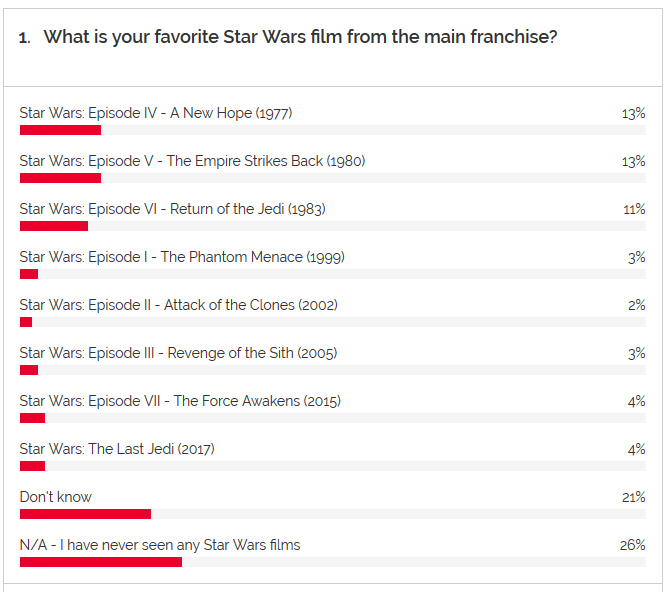Select the 'Don't know' answer label

point(56,497)
